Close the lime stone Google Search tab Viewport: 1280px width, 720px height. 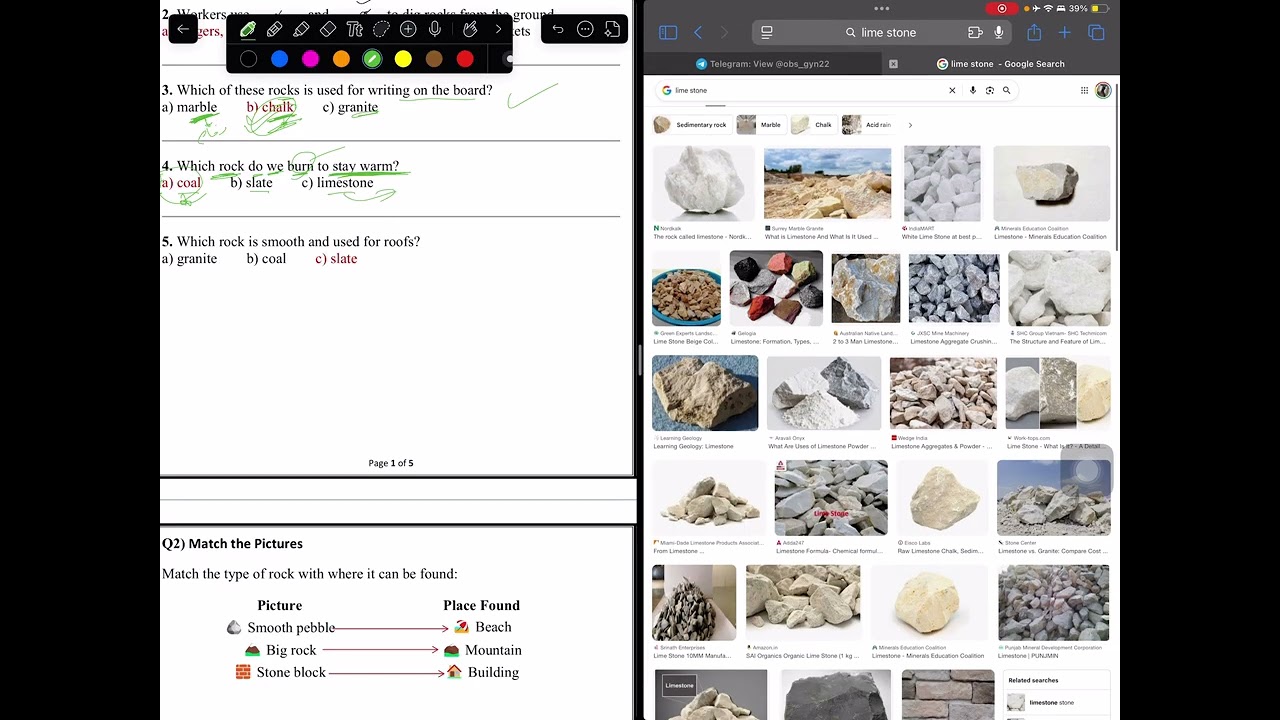tap(893, 64)
